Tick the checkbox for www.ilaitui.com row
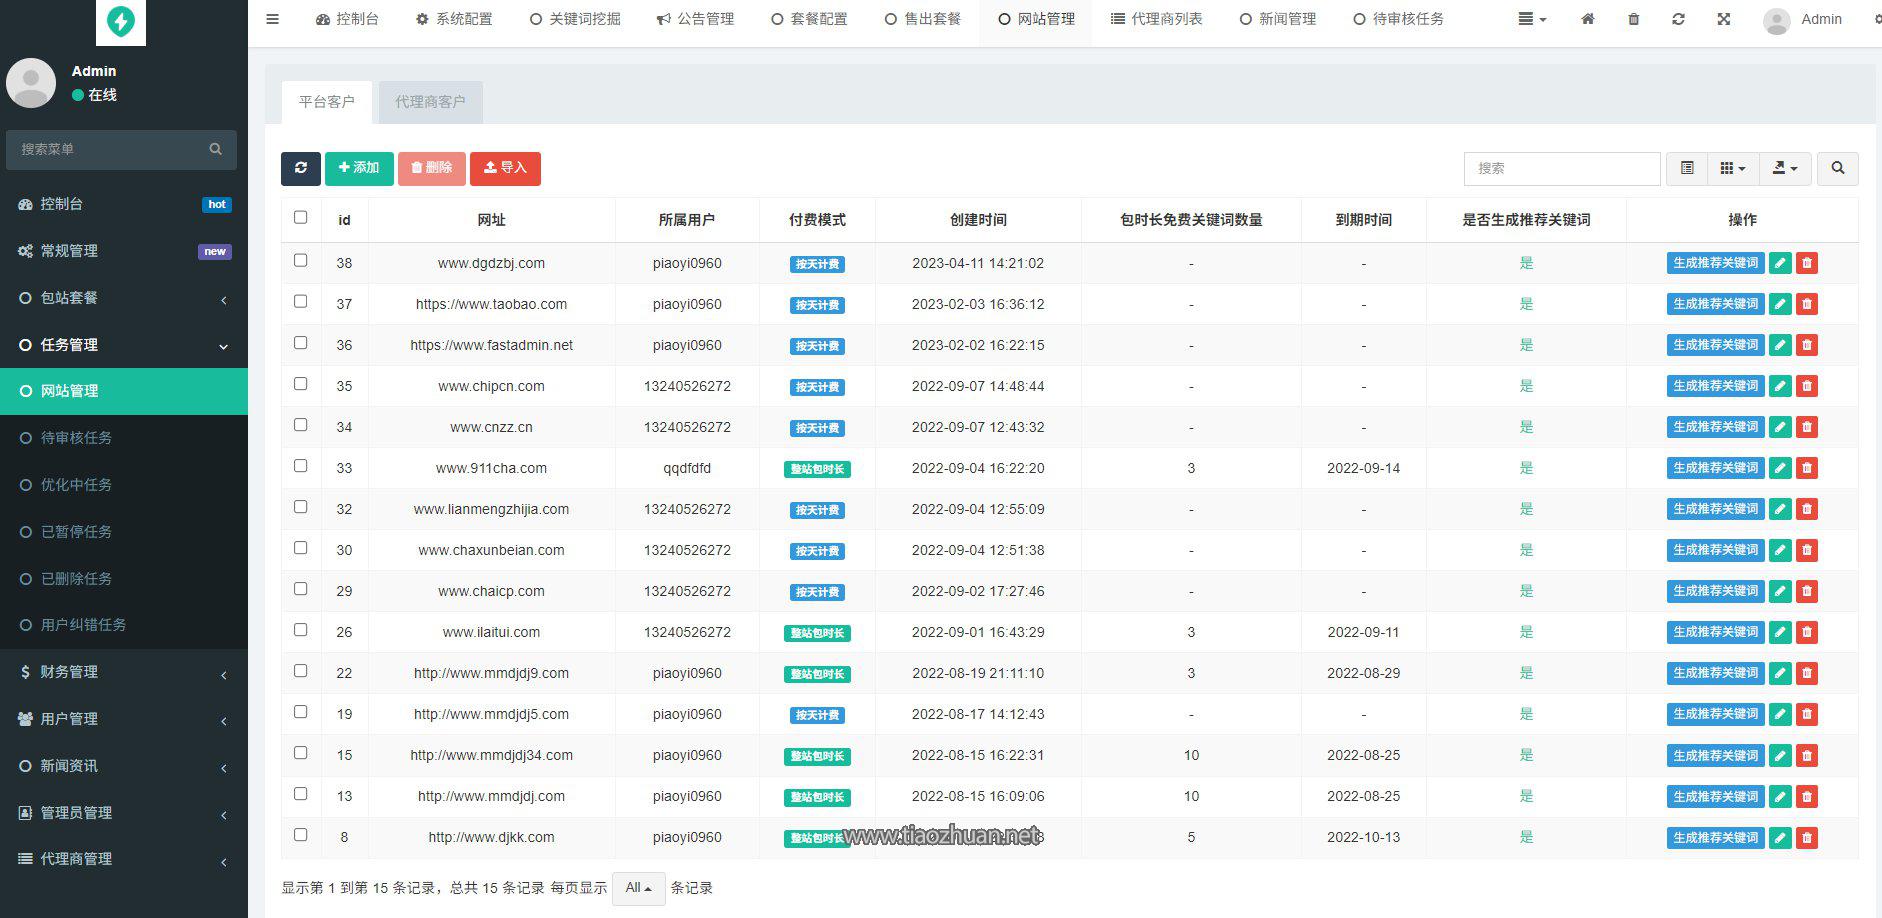Image resolution: width=1882 pixels, height=918 pixels. pos(301,629)
